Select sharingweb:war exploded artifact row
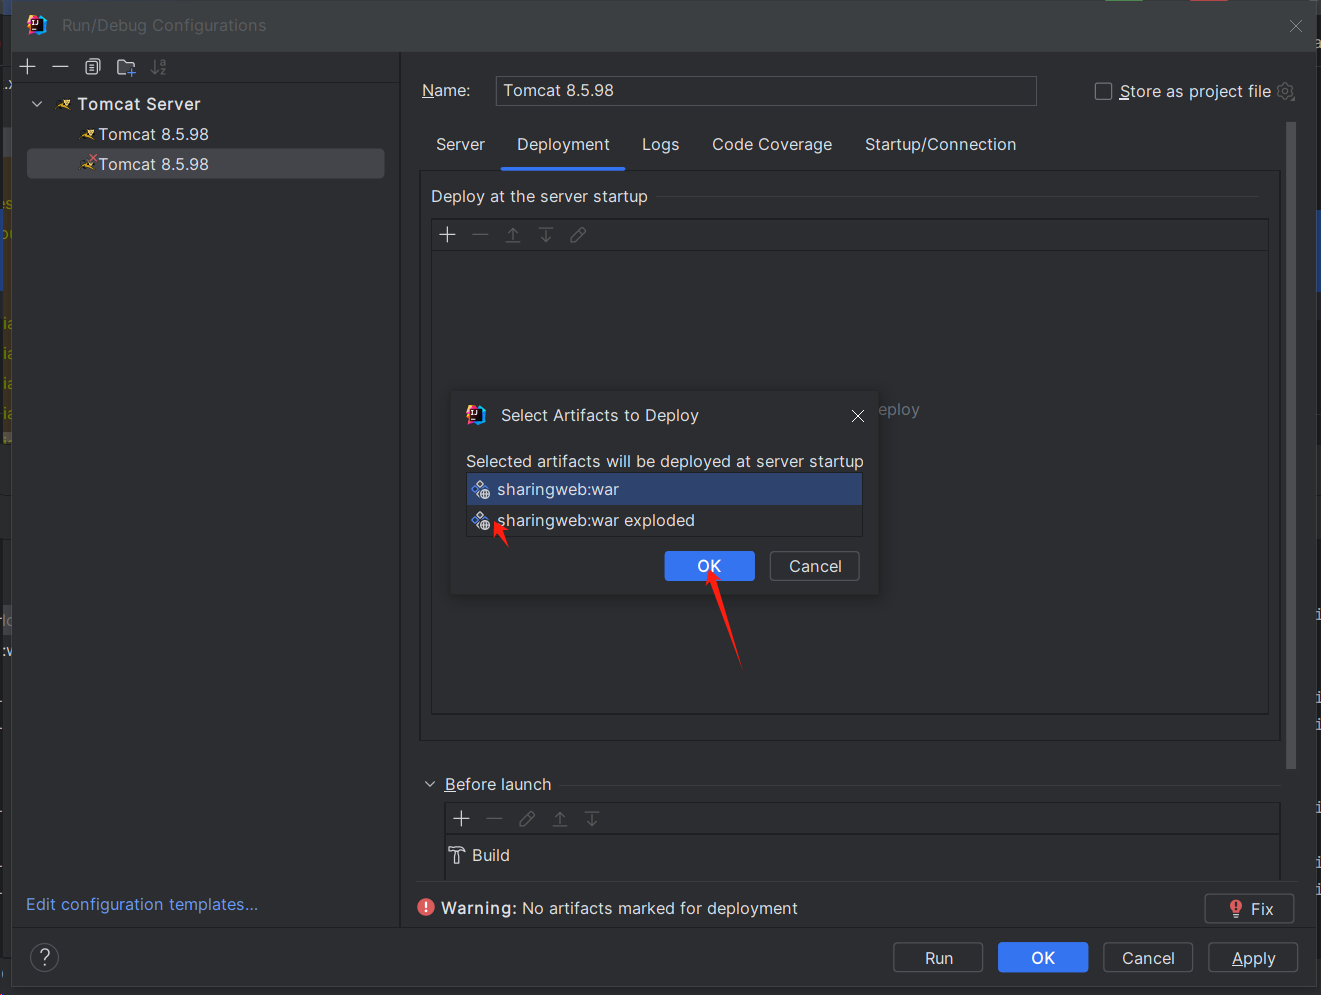 tap(664, 520)
